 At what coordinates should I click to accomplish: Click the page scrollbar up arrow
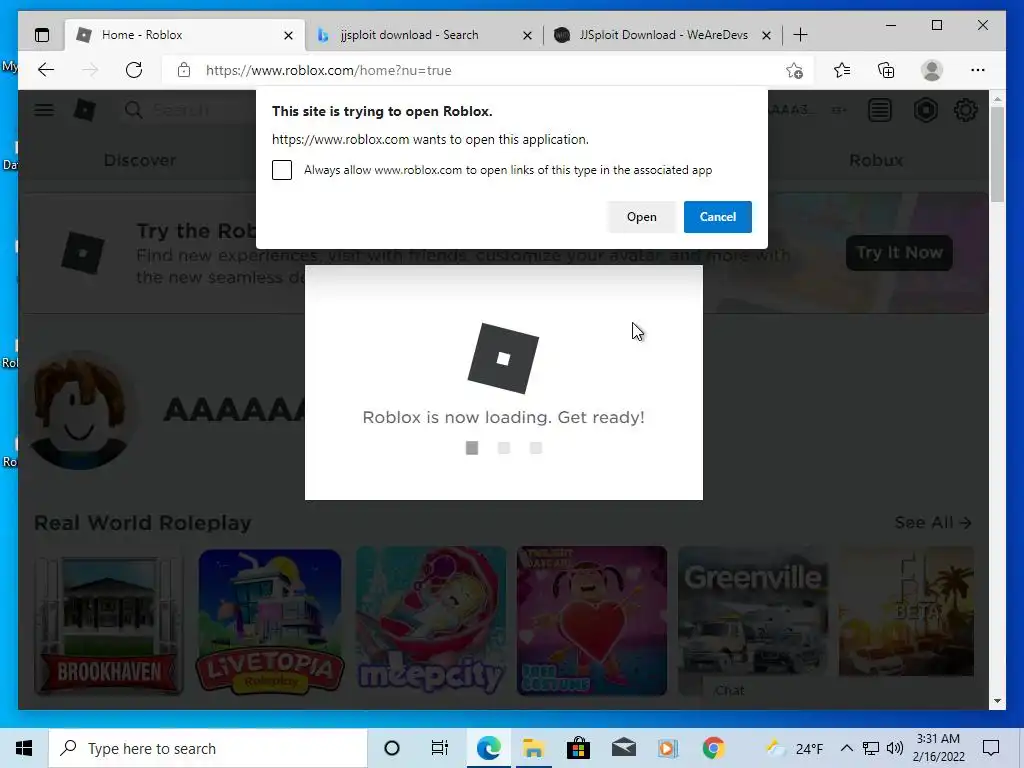click(x=997, y=99)
